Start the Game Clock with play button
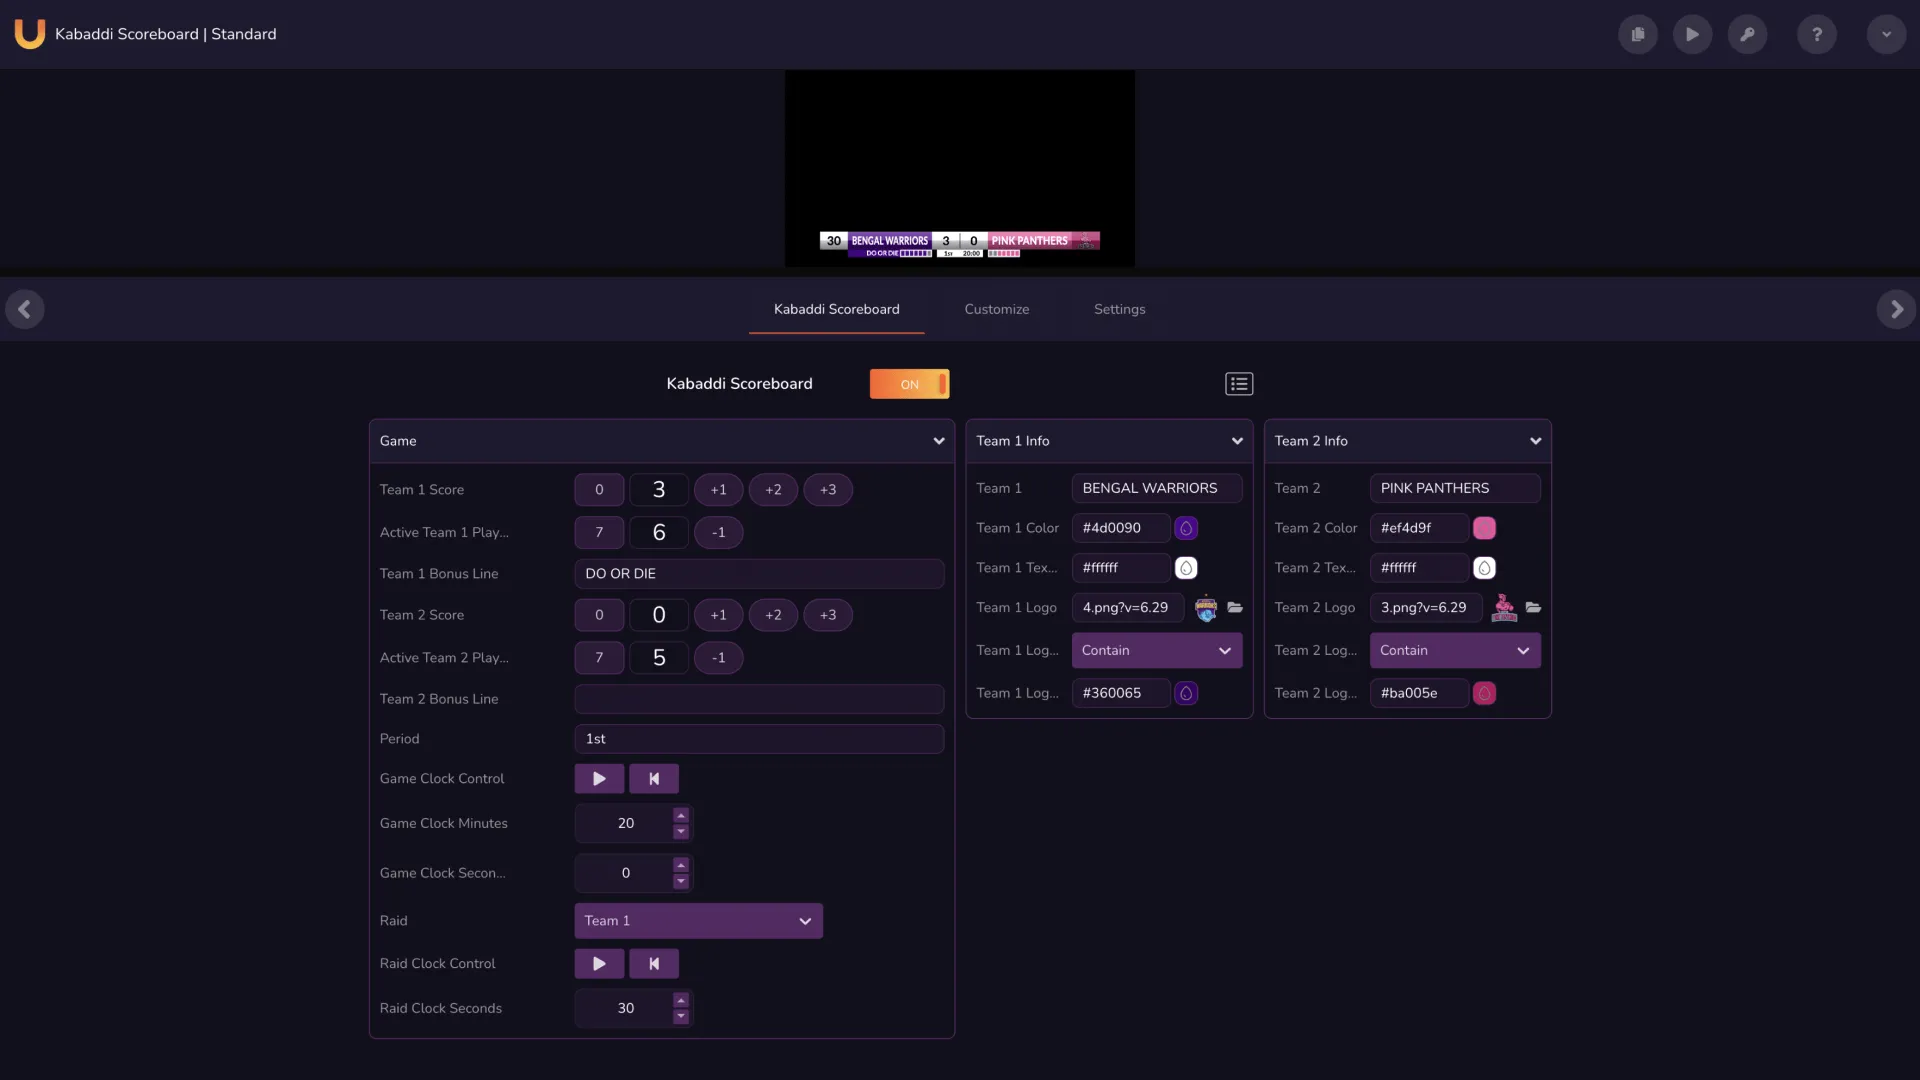Viewport: 1920px width, 1080px height. click(599, 778)
